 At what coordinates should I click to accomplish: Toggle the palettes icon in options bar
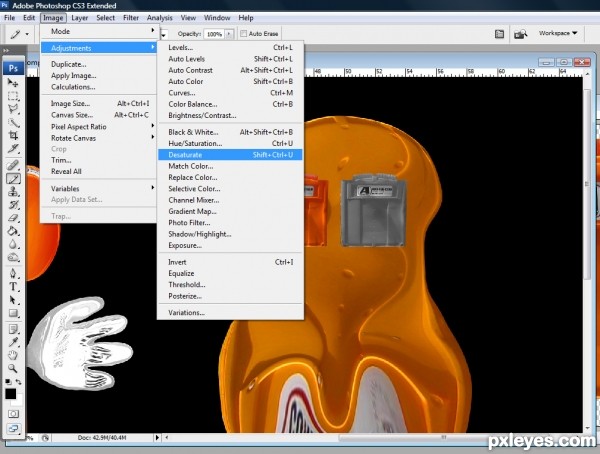(x=499, y=34)
